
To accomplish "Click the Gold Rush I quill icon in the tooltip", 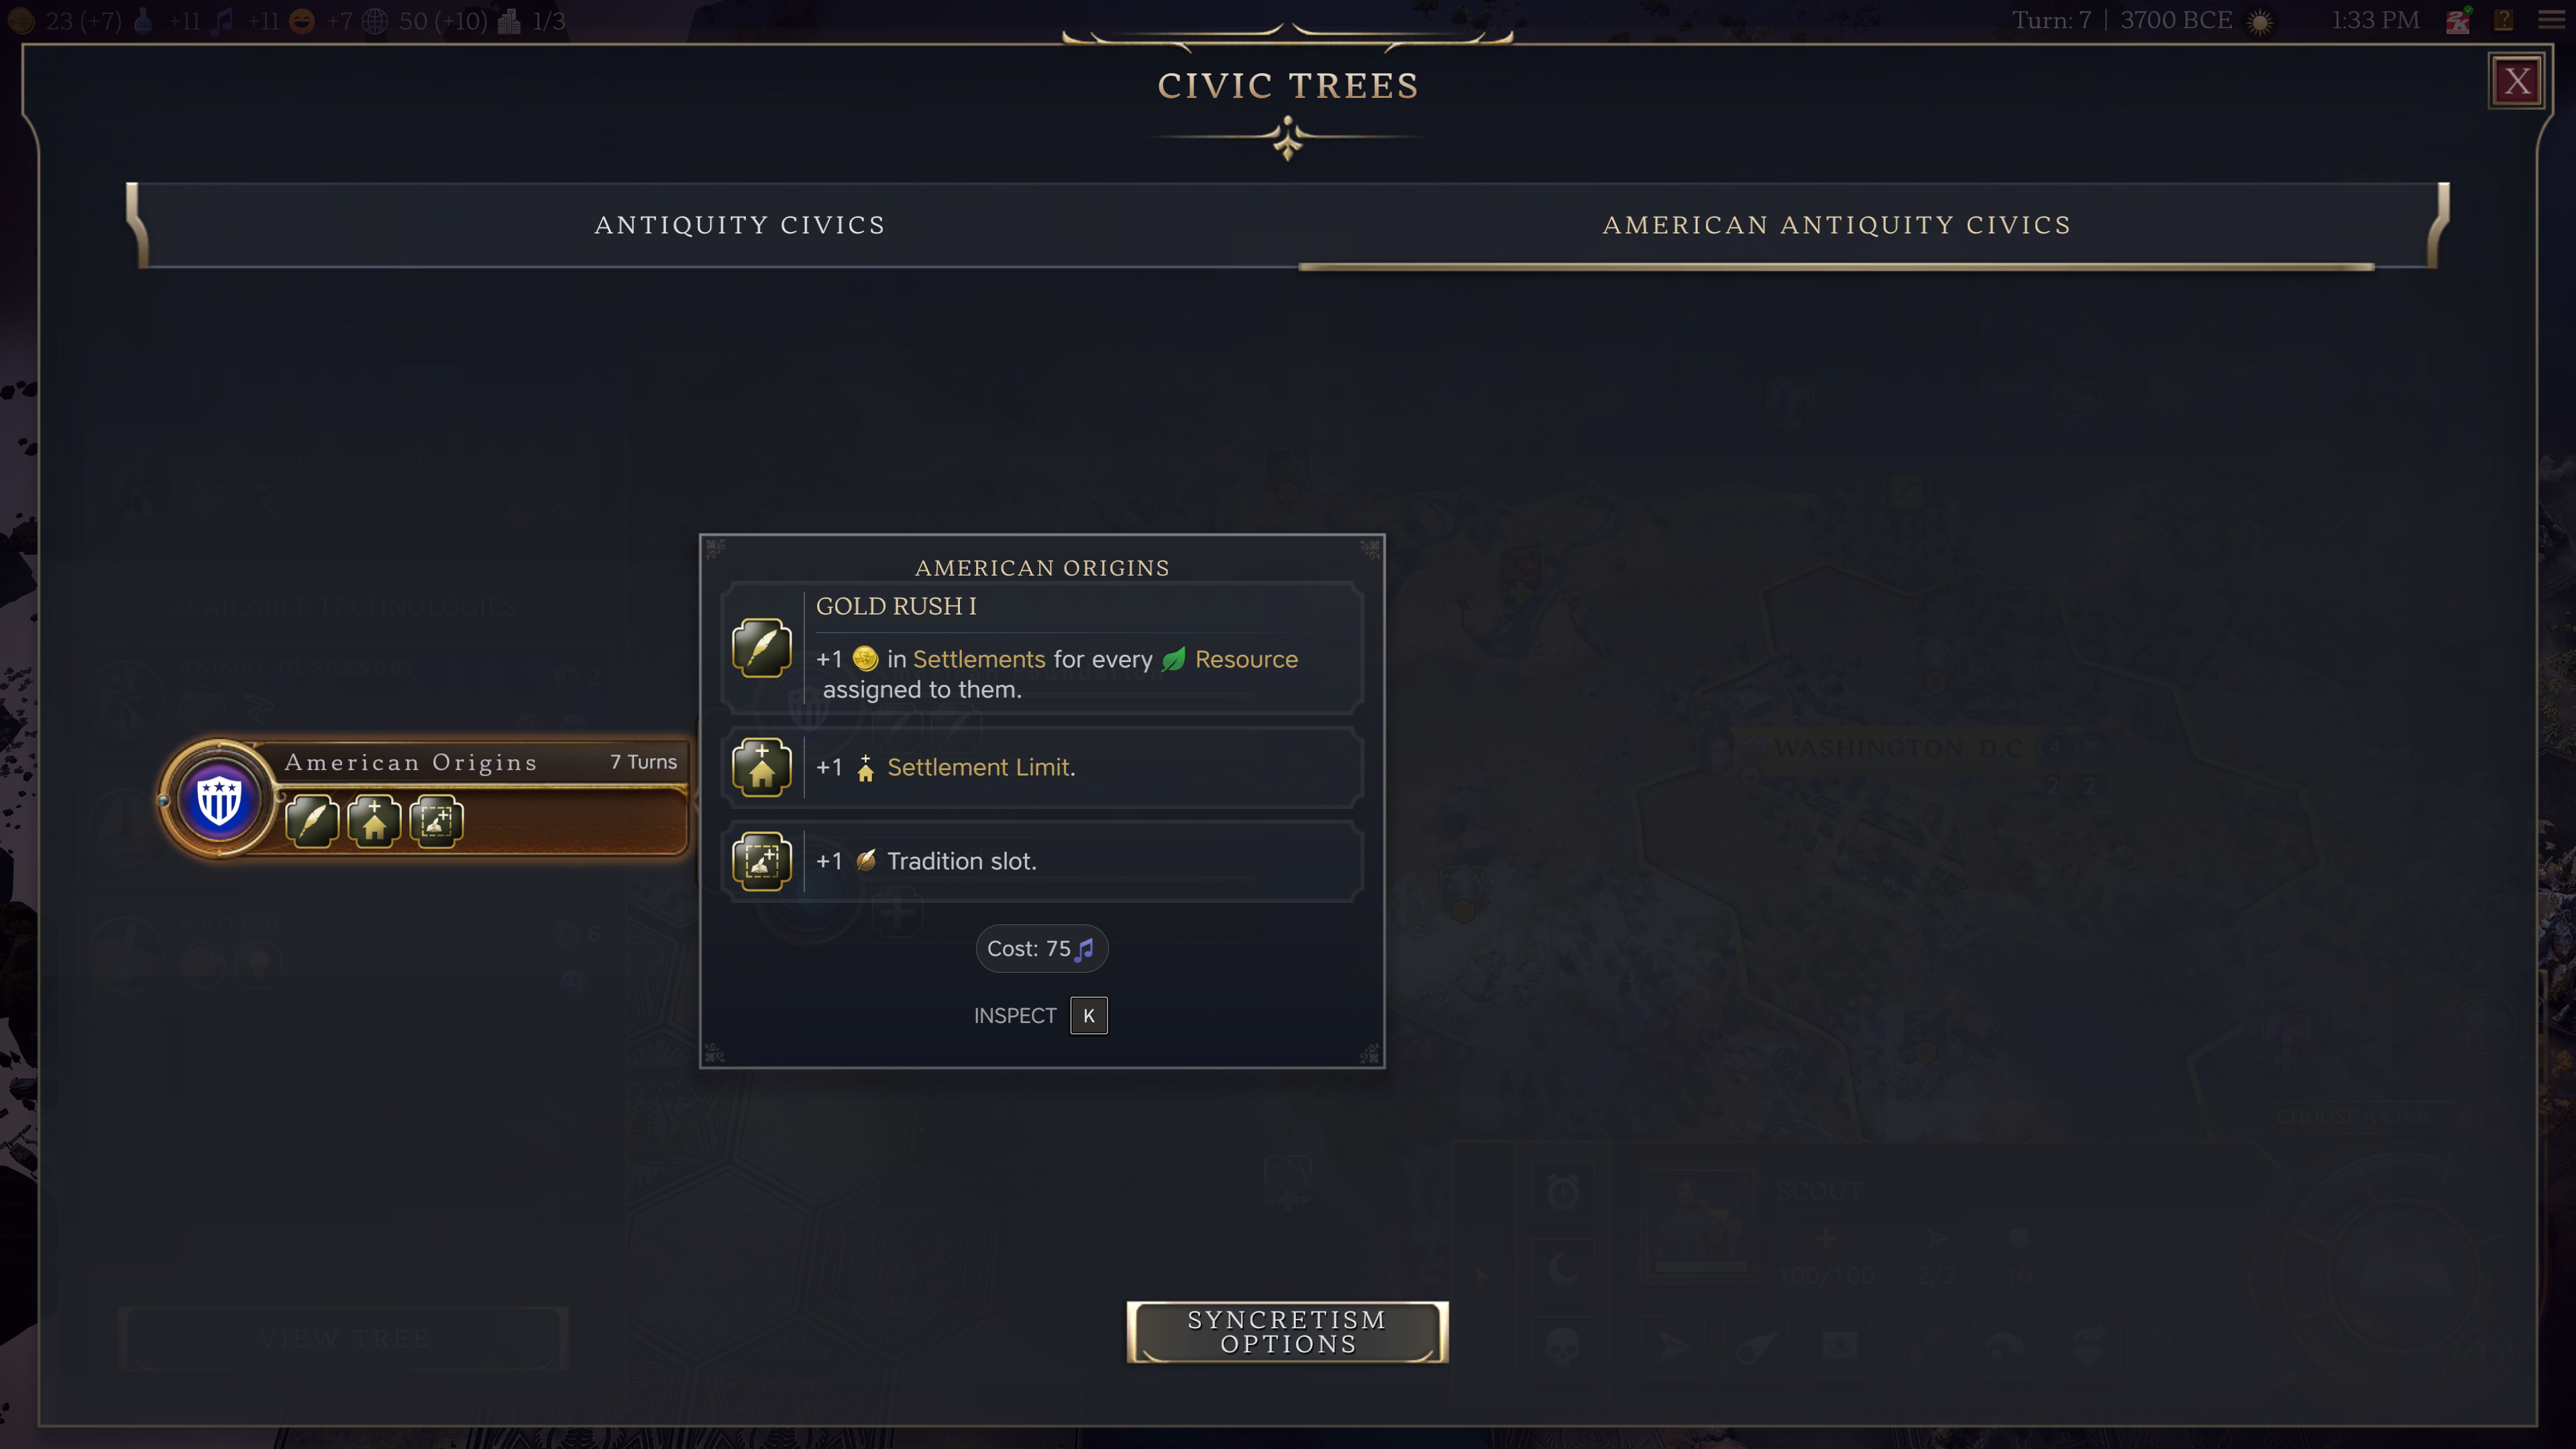I will pyautogui.click(x=762, y=648).
